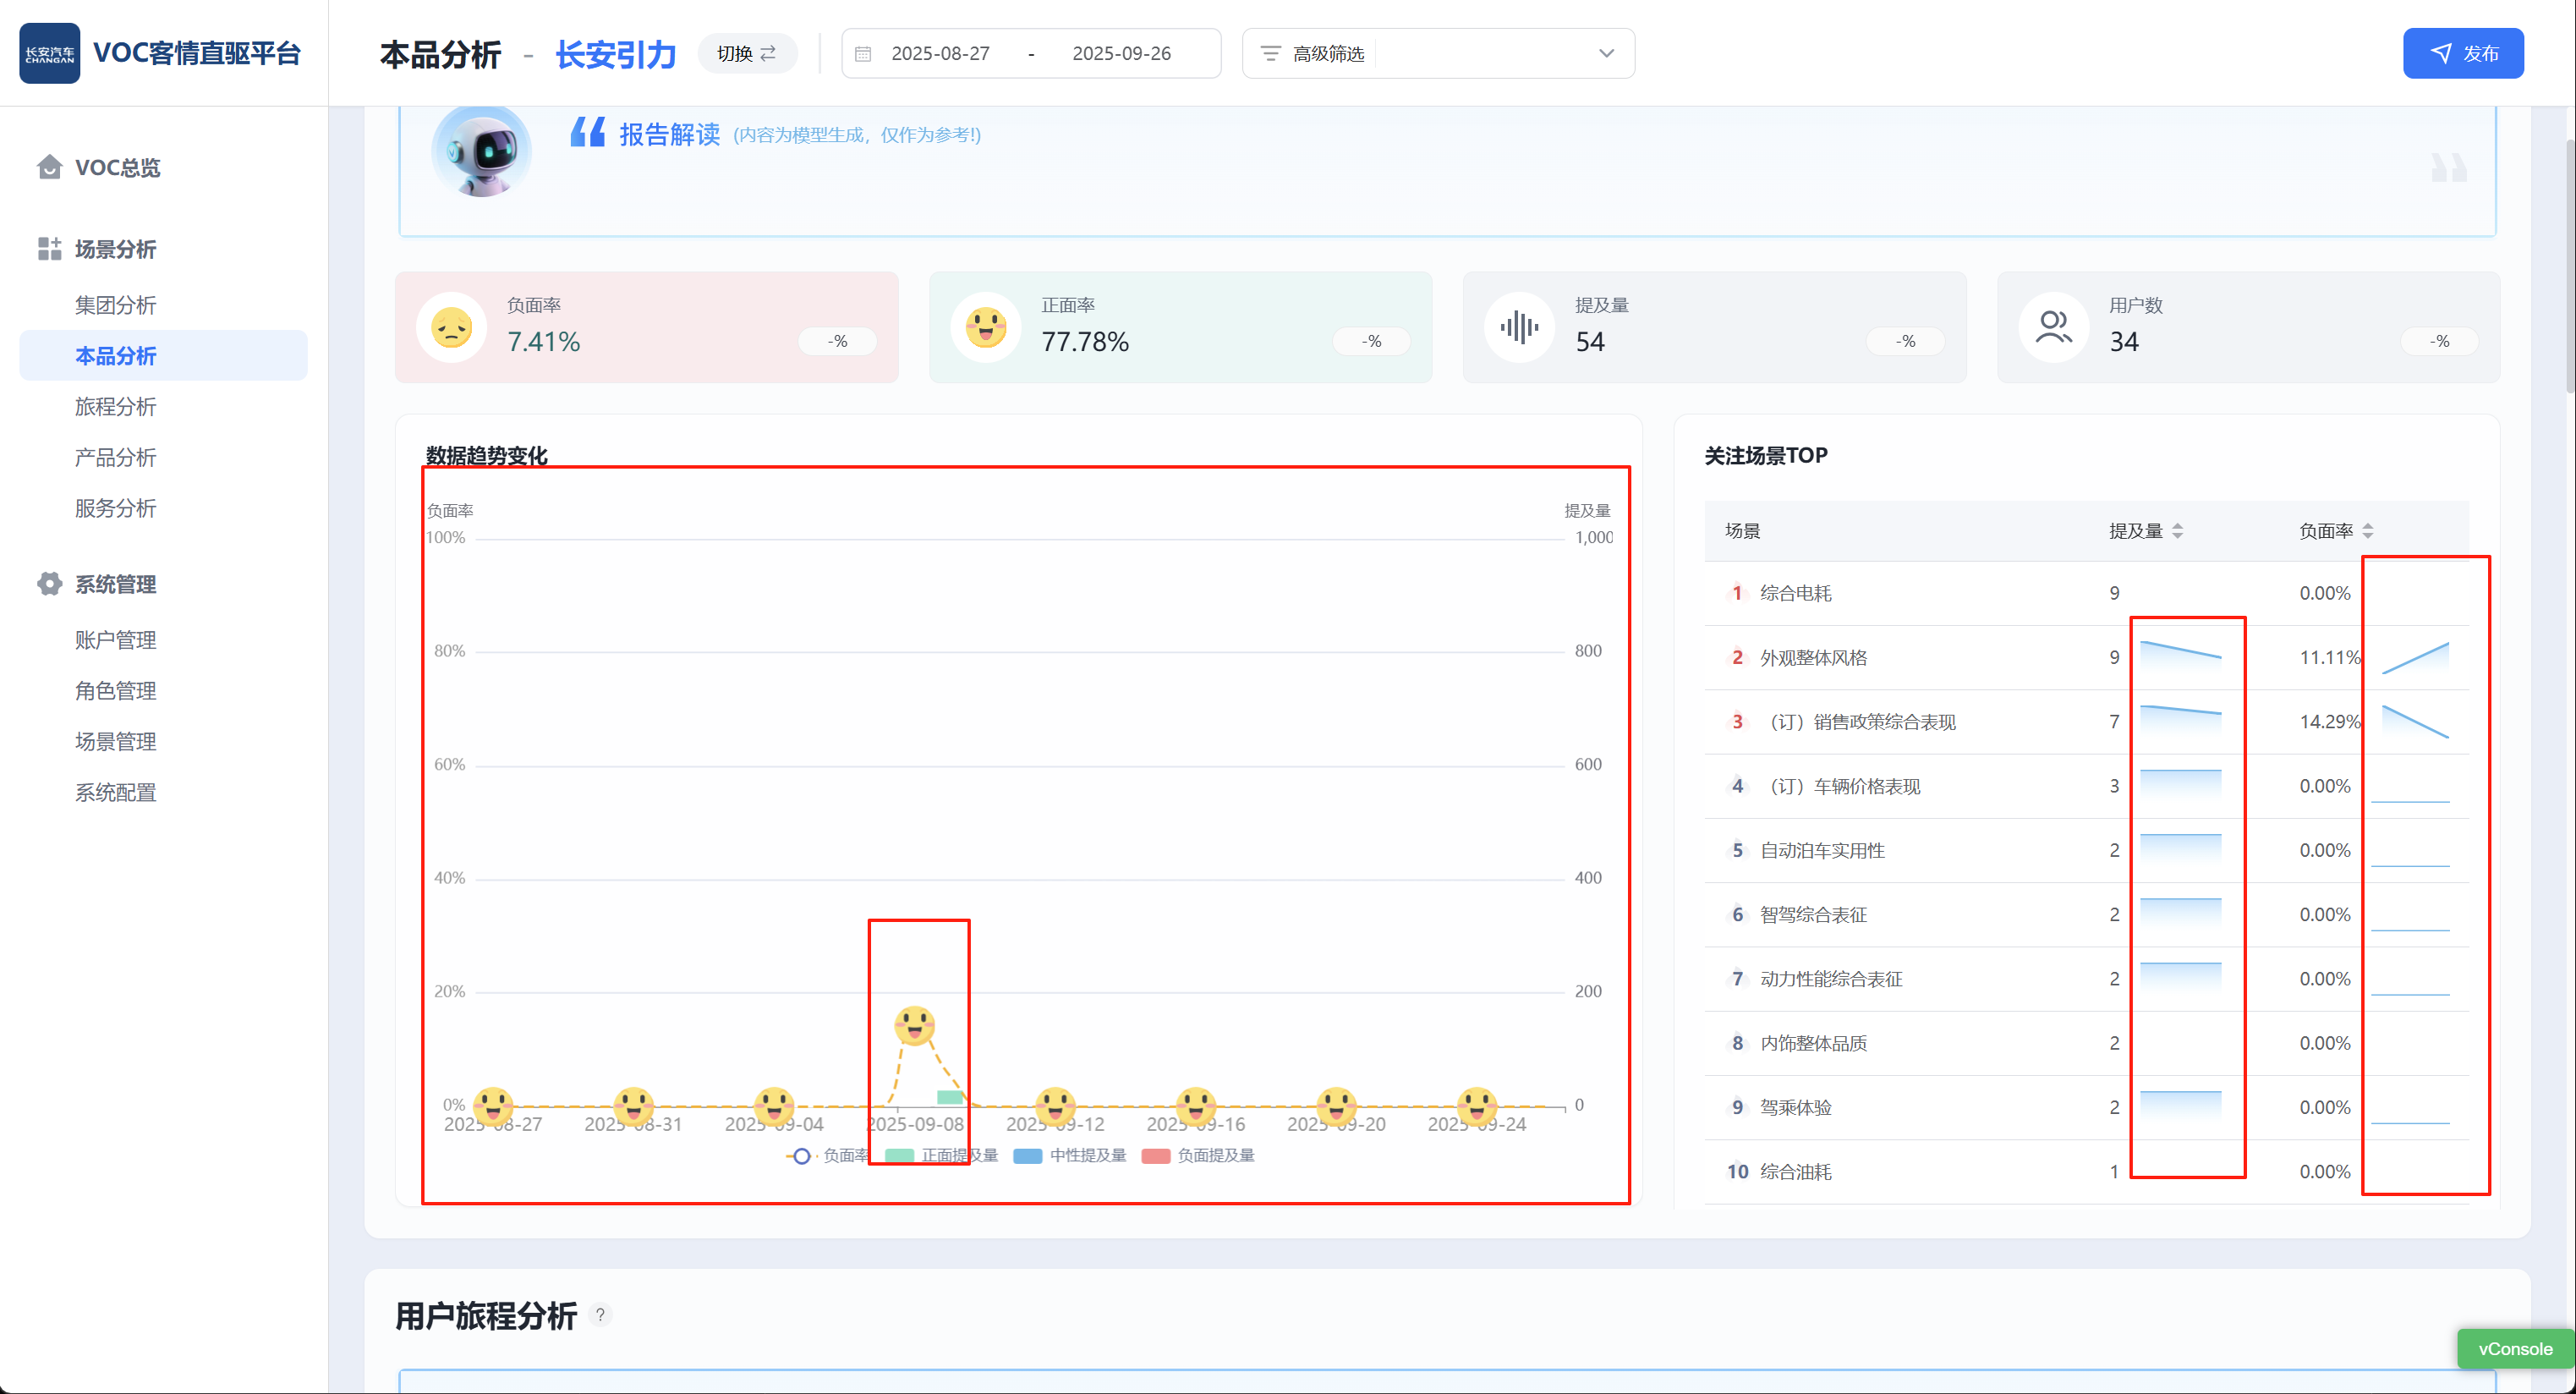Toggle 中性提及量 legend item

tap(1070, 1156)
